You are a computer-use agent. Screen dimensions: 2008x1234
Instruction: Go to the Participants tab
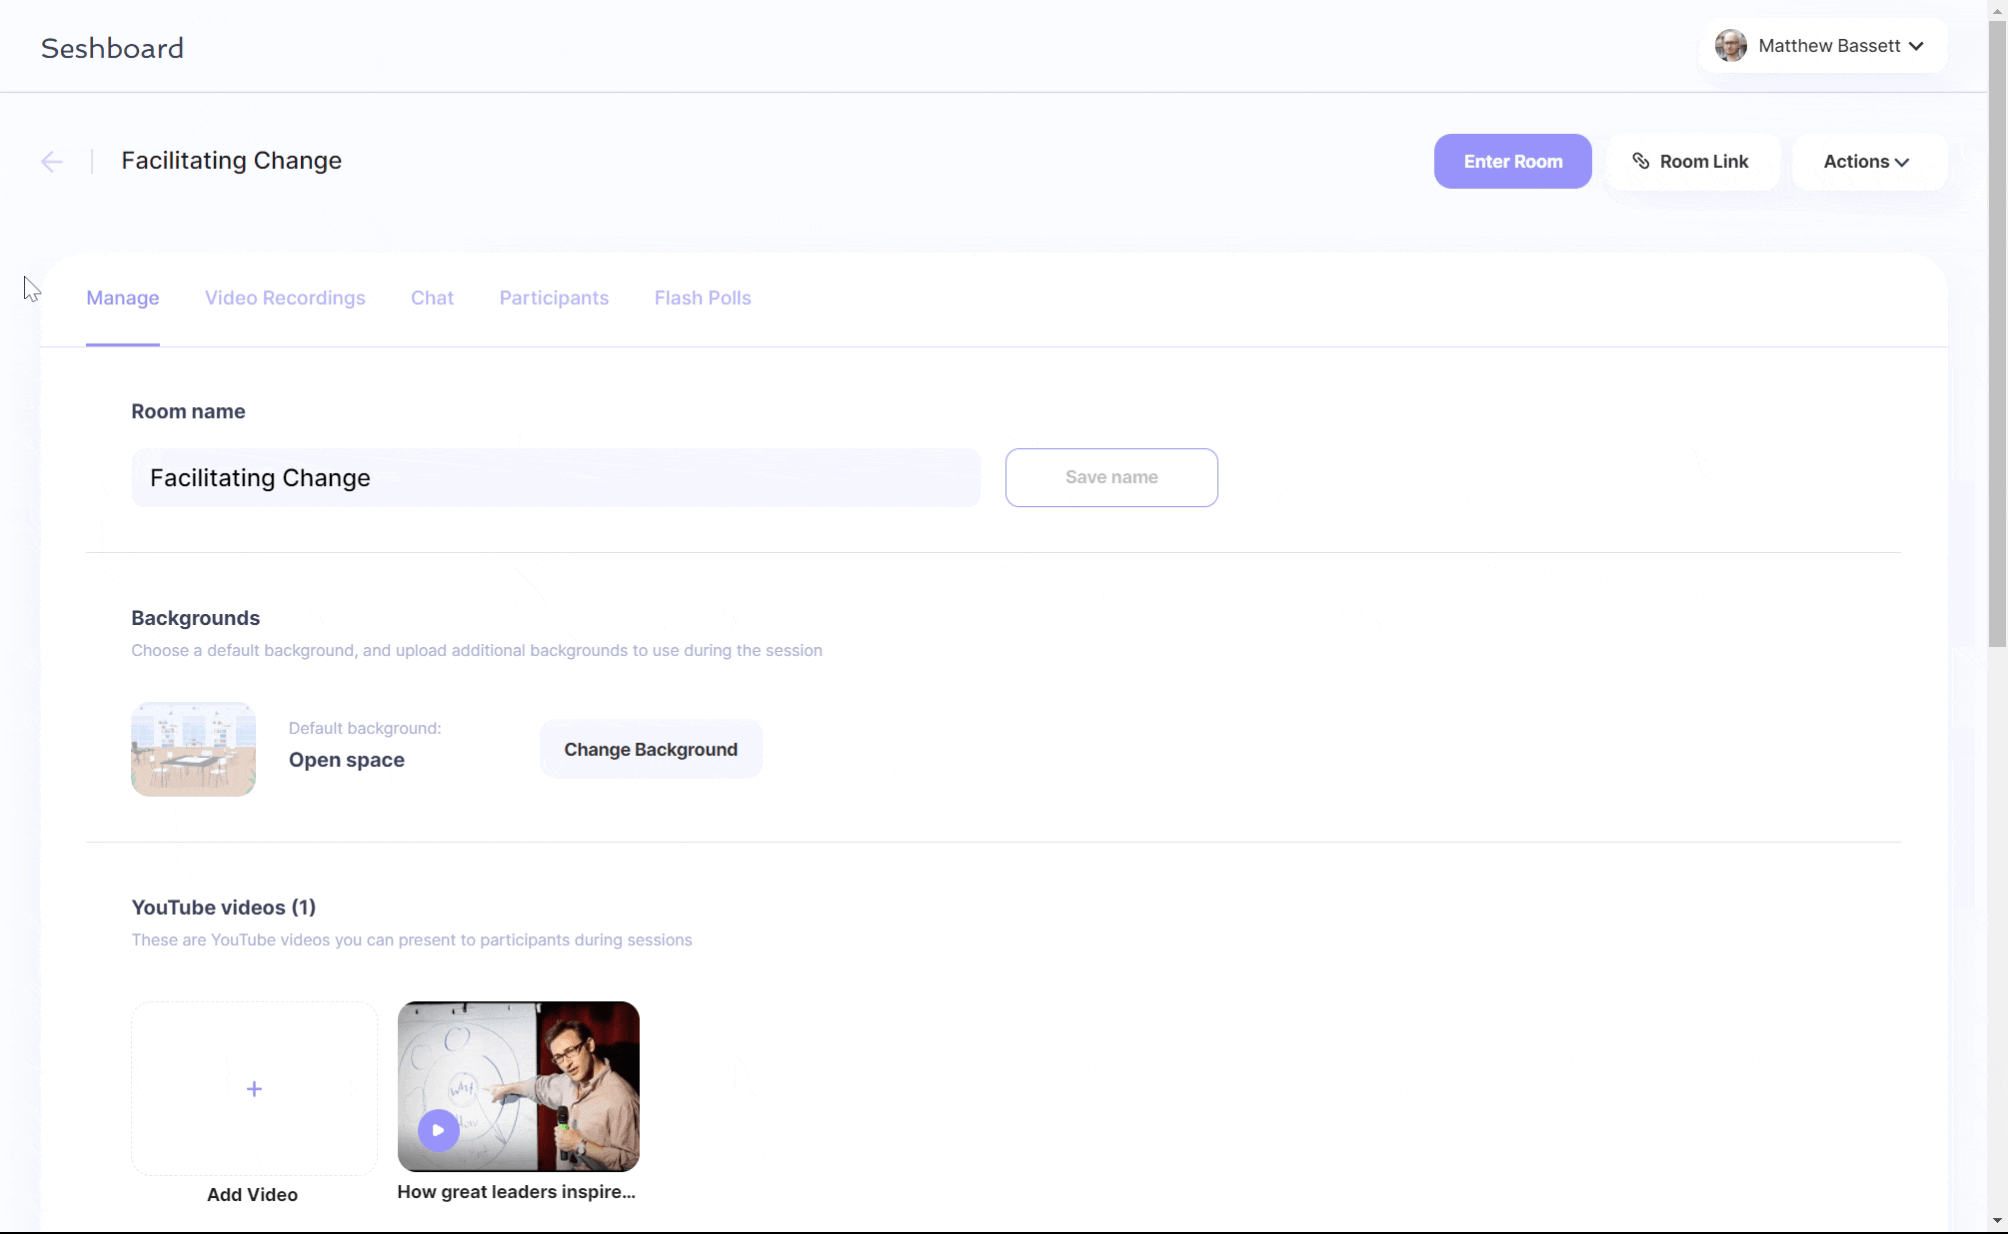[x=554, y=298]
